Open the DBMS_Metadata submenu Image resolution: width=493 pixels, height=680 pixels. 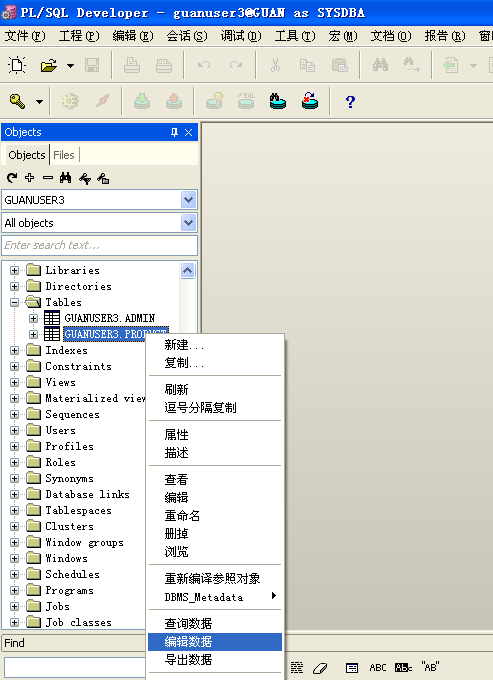(x=215, y=597)
